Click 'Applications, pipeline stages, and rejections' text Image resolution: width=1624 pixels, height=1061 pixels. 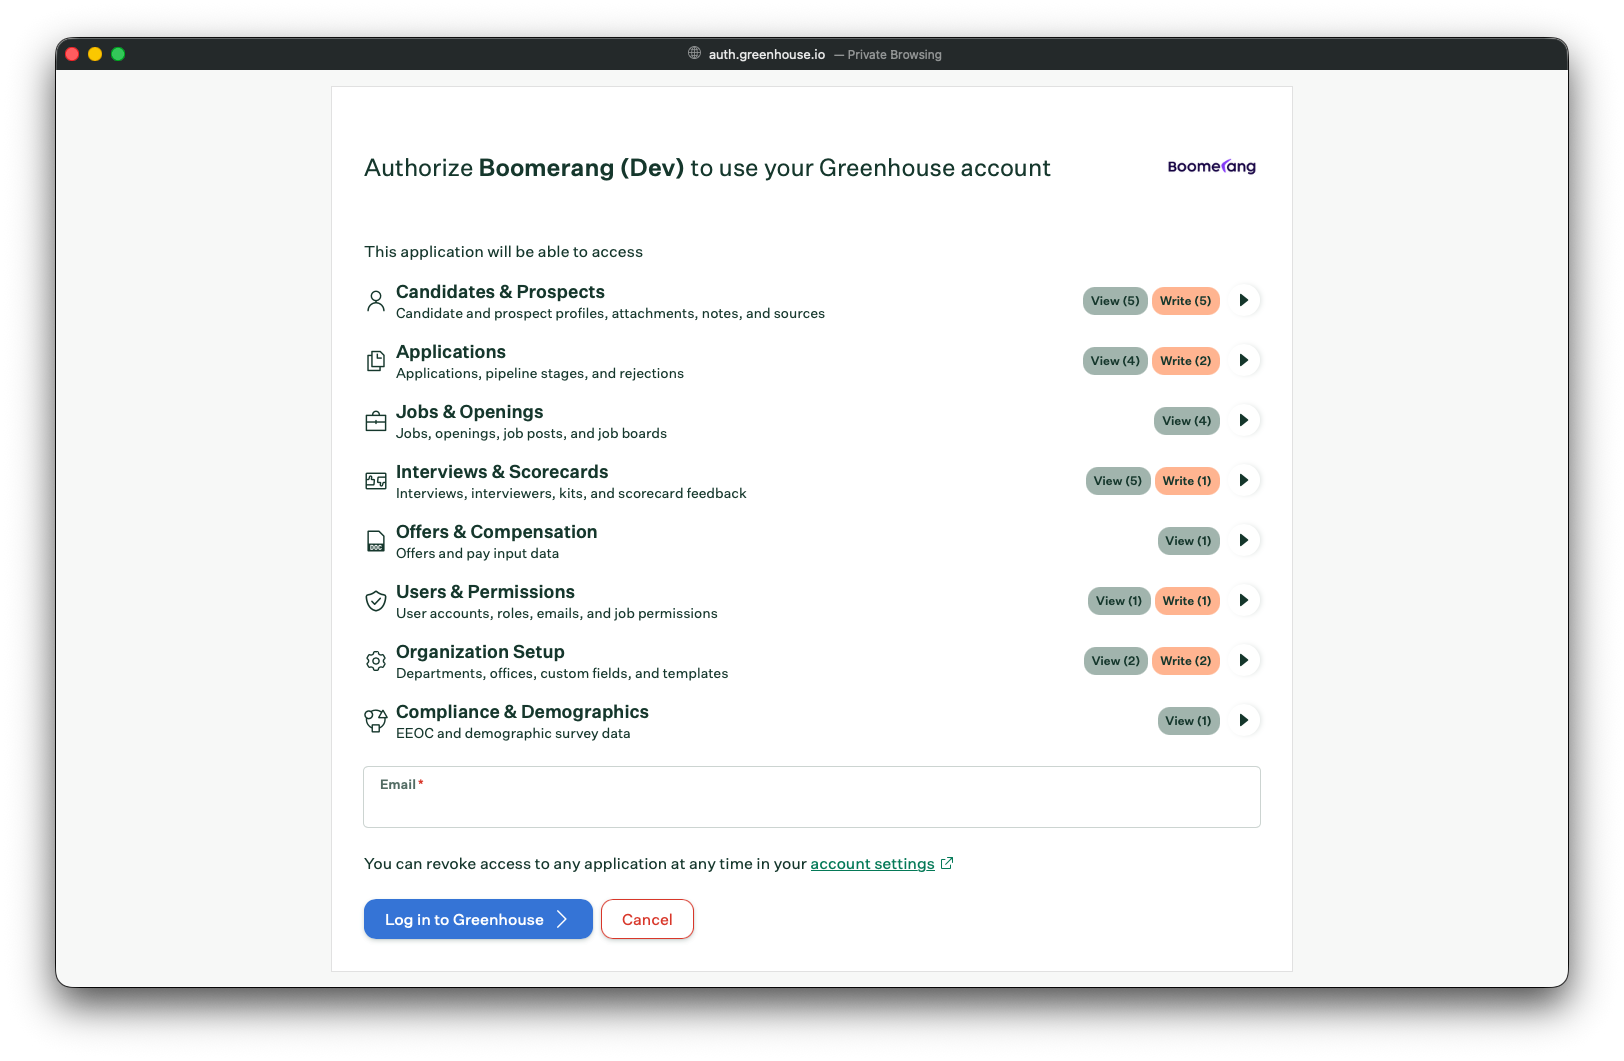(540, 374)
